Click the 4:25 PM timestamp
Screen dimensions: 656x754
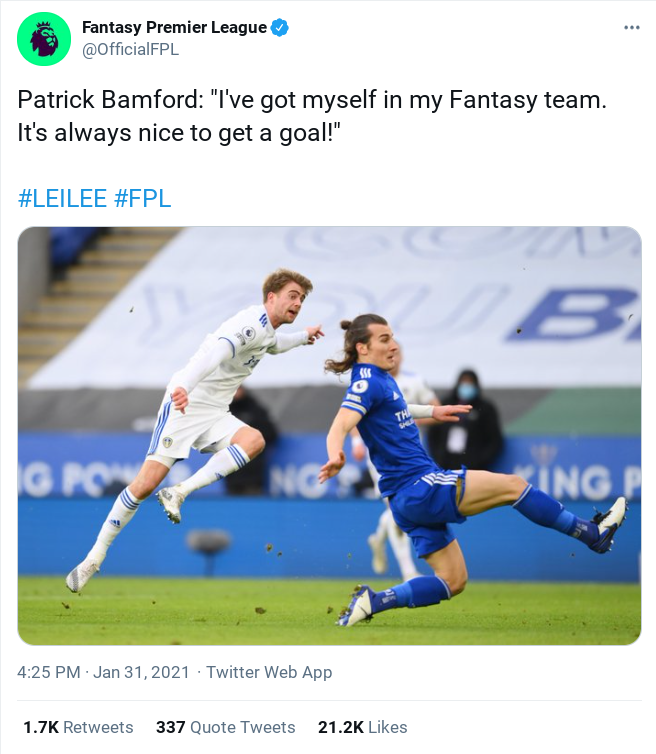[49, 672]
